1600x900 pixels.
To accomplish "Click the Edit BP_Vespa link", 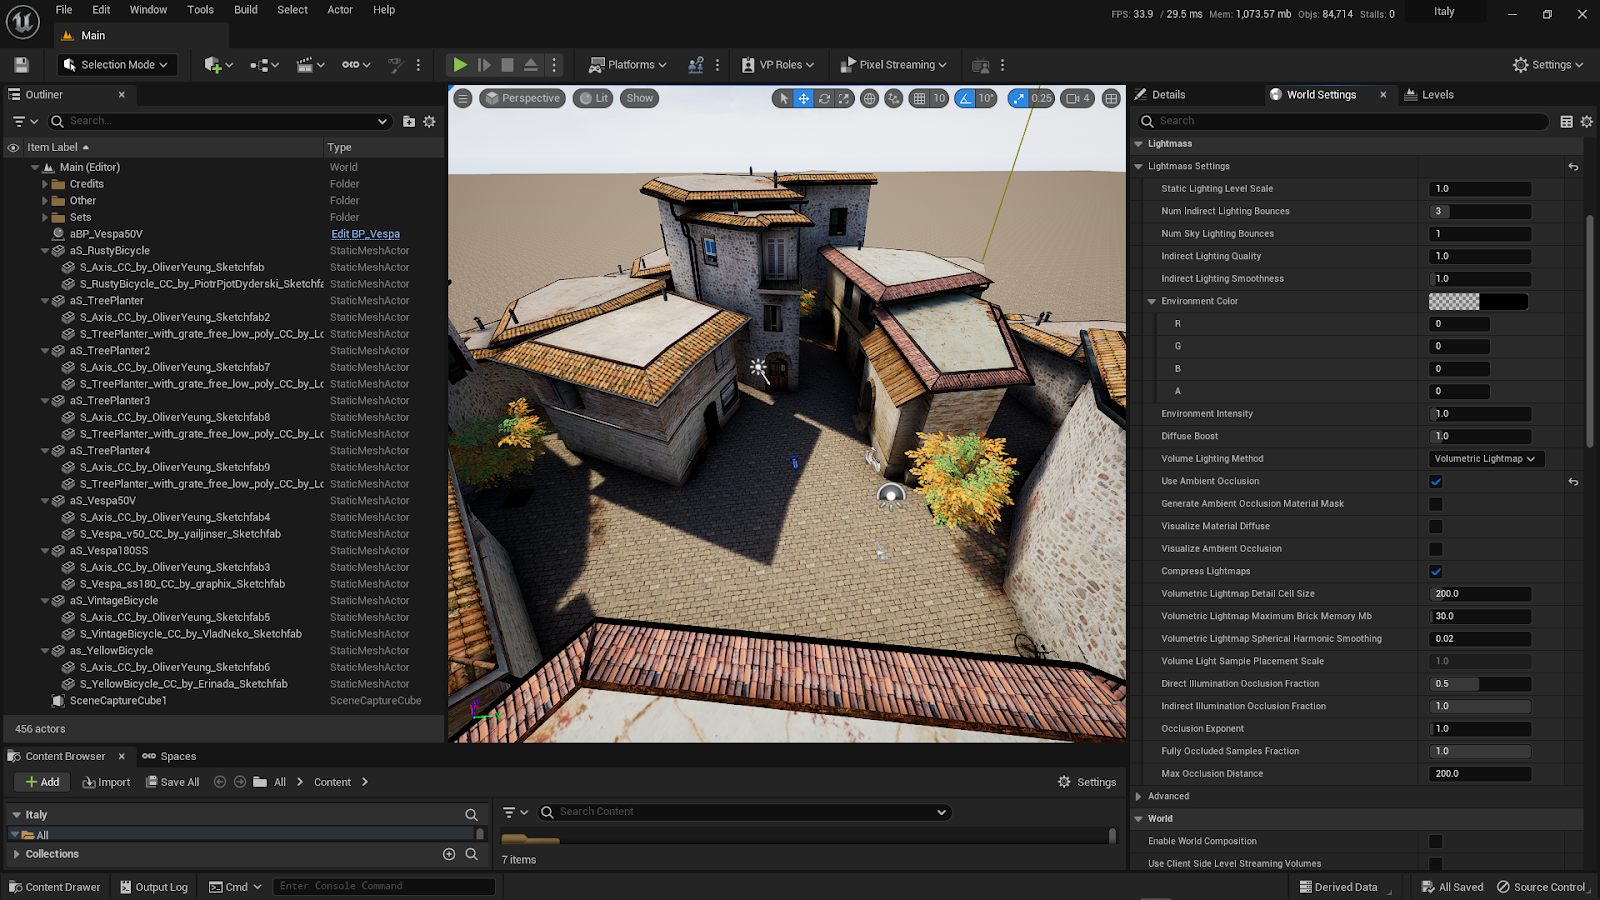I will click(x=365, y=234).
